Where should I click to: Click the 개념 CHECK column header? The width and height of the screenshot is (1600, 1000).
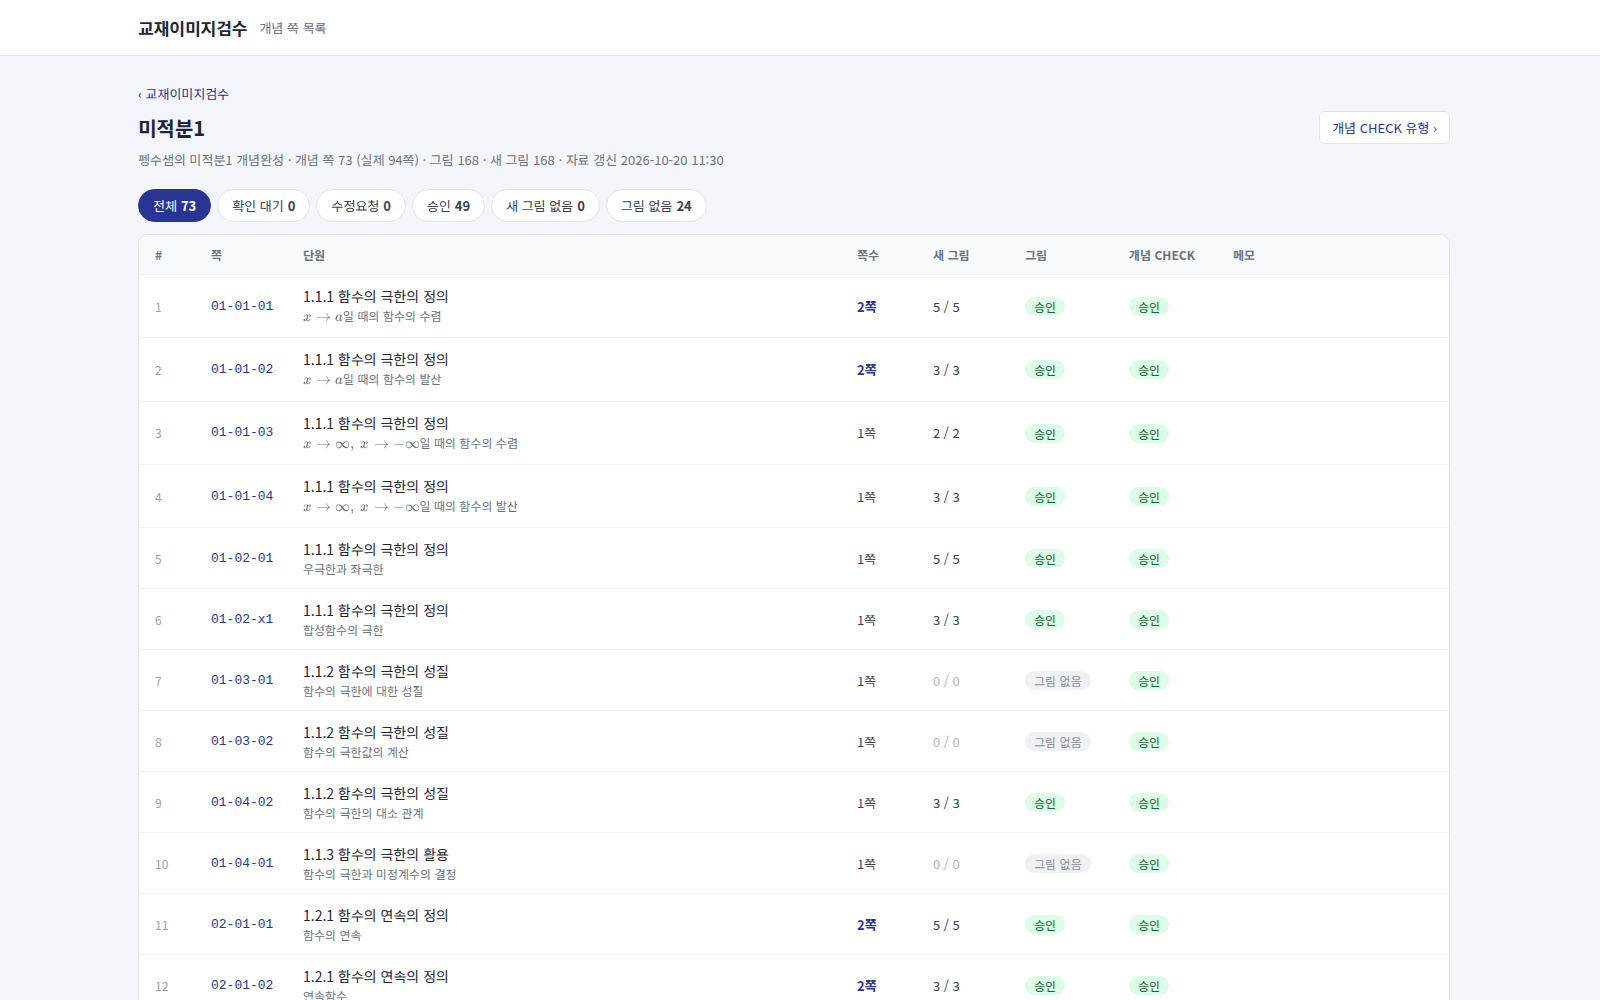[1162, 255]
